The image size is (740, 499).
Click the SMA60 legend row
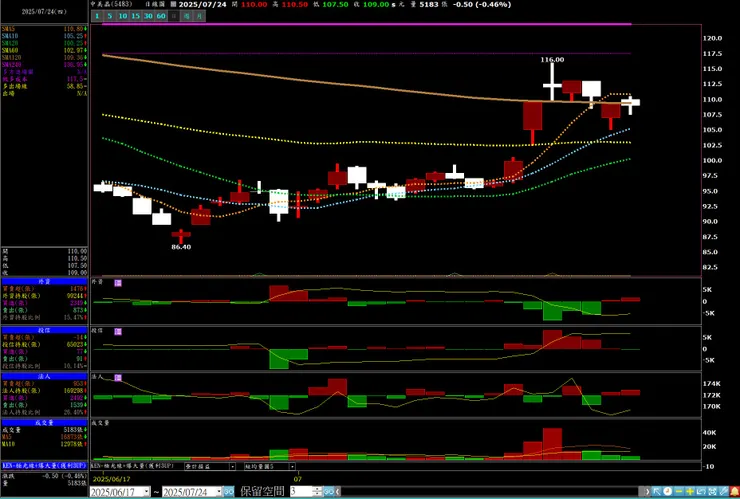click(x=44, y=50)
